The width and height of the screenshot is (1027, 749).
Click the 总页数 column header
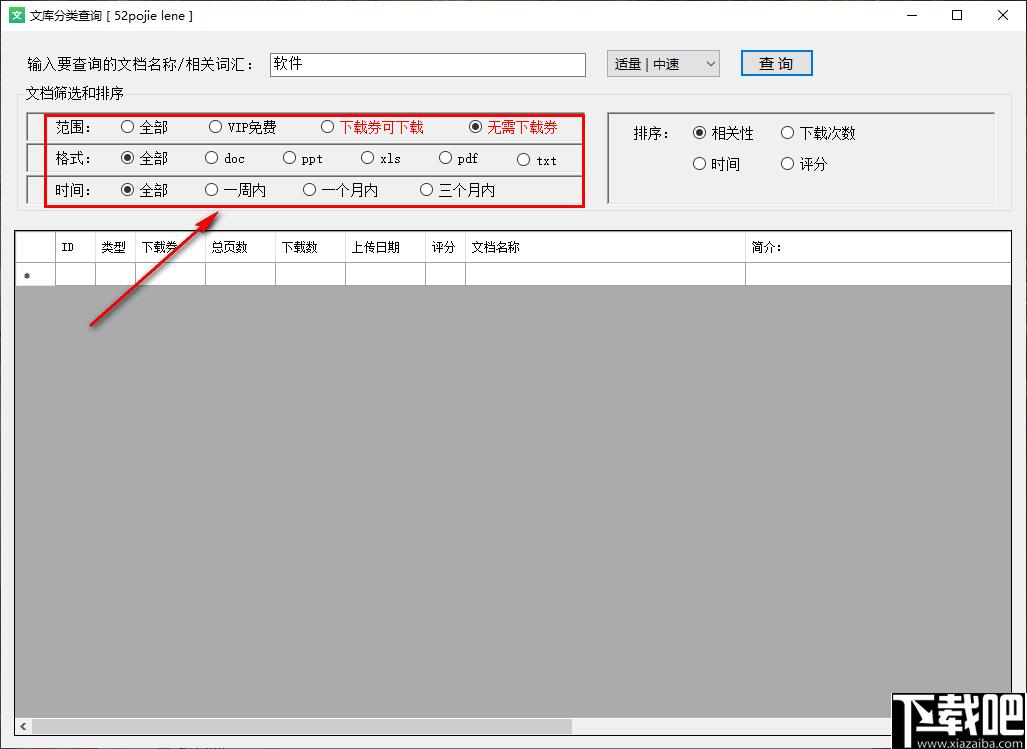[x=240, y=247]
